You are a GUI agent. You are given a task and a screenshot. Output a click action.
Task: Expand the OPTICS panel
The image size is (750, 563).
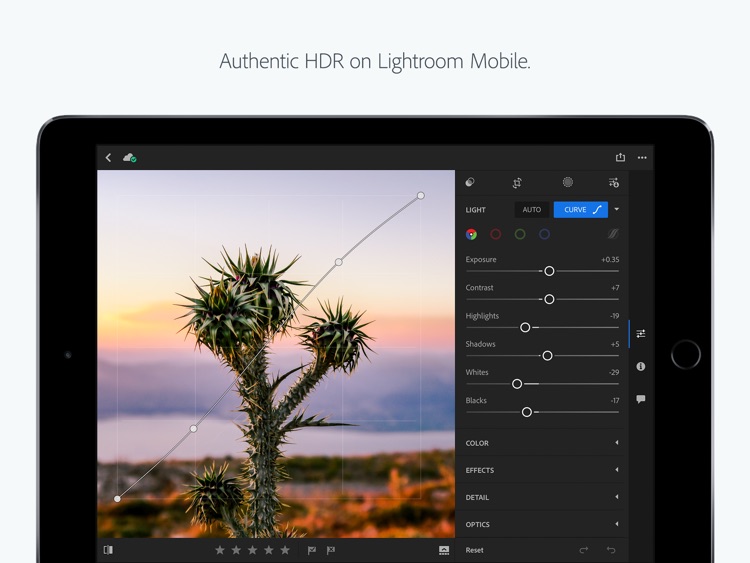coord(542,524)
